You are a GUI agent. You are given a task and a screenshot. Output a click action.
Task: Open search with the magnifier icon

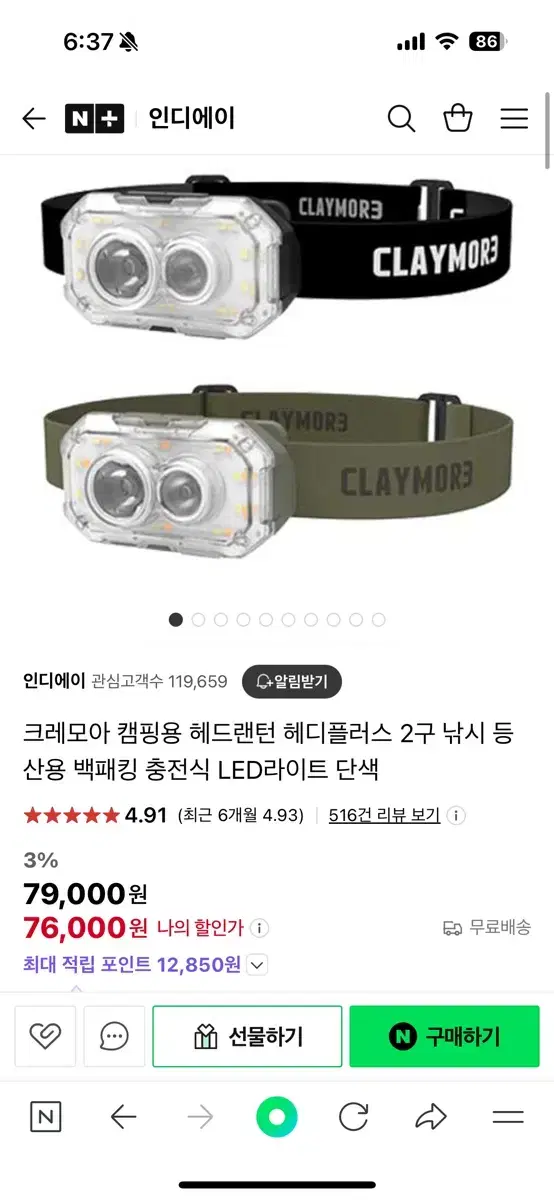pyautogui.click(x=401, y=119)
